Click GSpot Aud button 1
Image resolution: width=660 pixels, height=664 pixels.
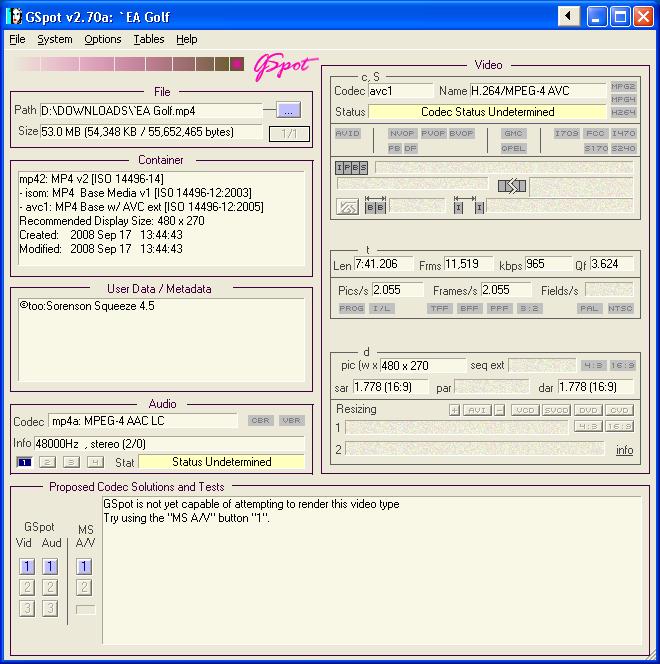pos(50,566)
